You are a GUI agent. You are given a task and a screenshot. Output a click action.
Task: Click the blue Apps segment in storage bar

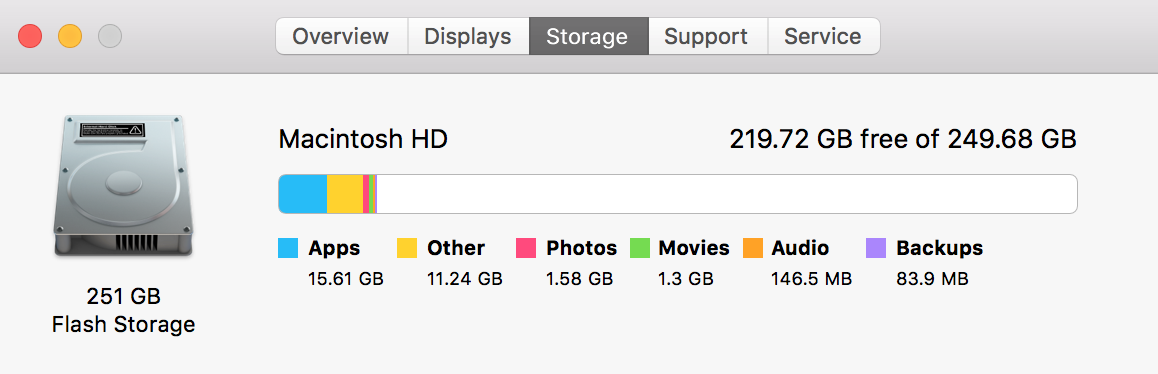(x=303, y=194)
